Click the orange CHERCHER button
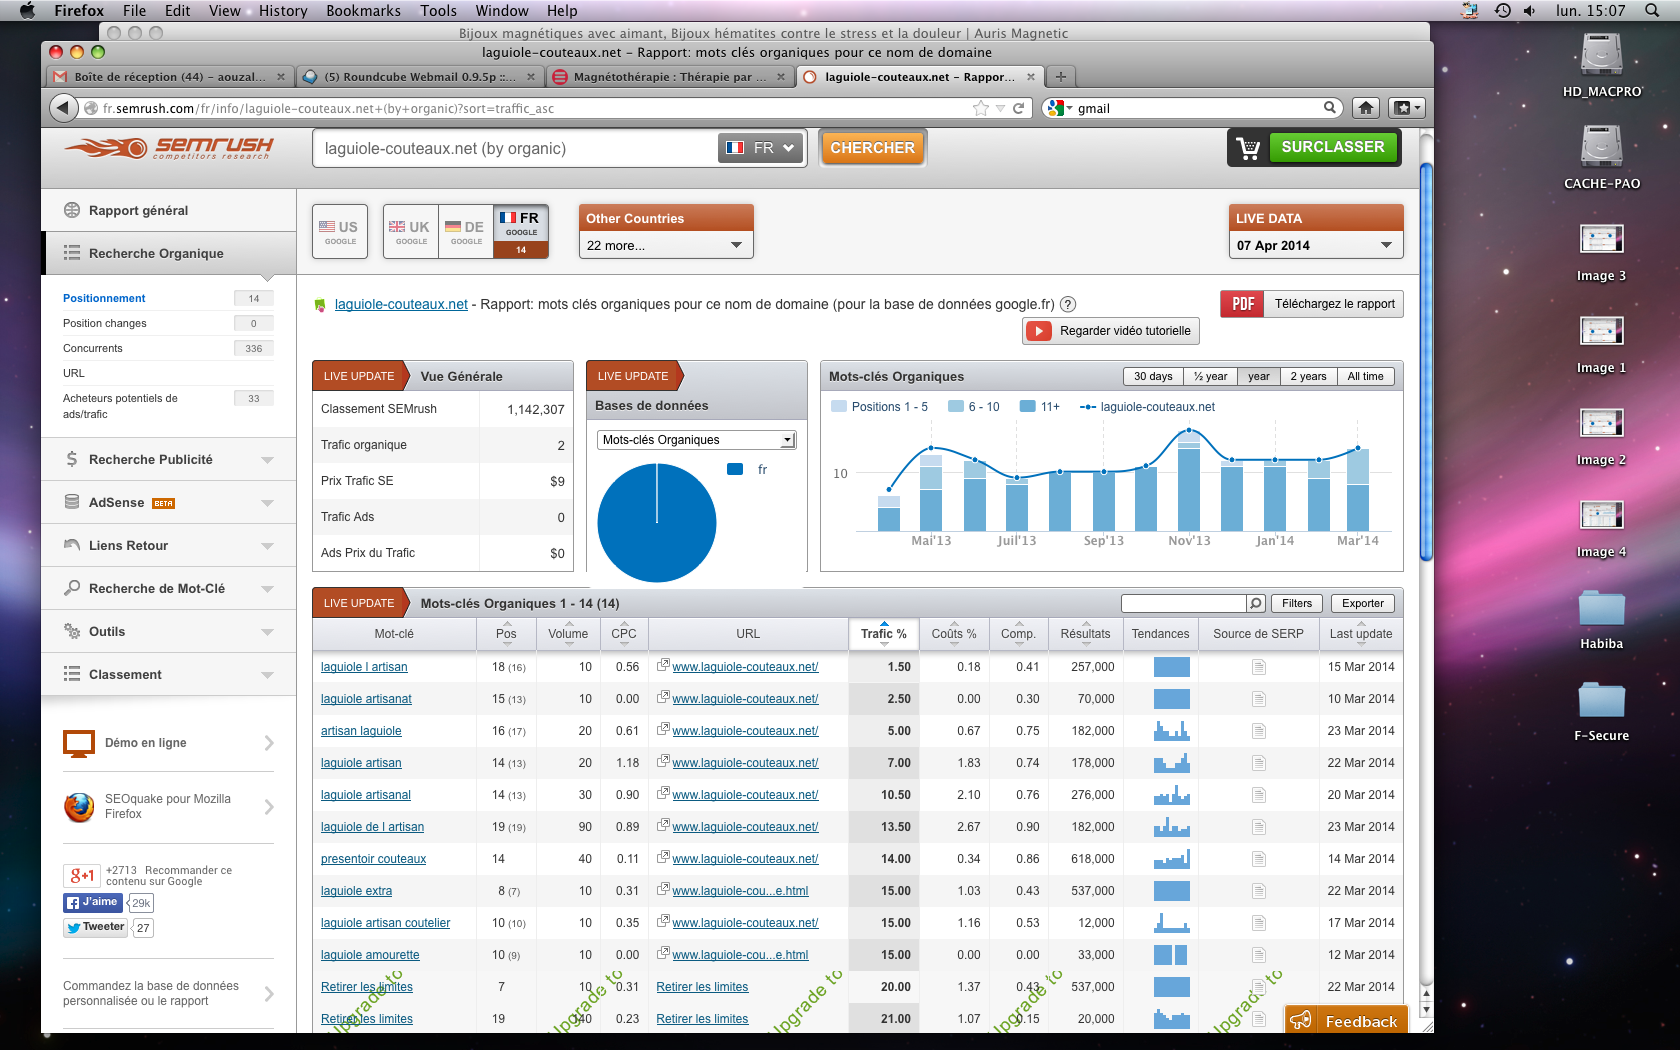 pos(872,148)
